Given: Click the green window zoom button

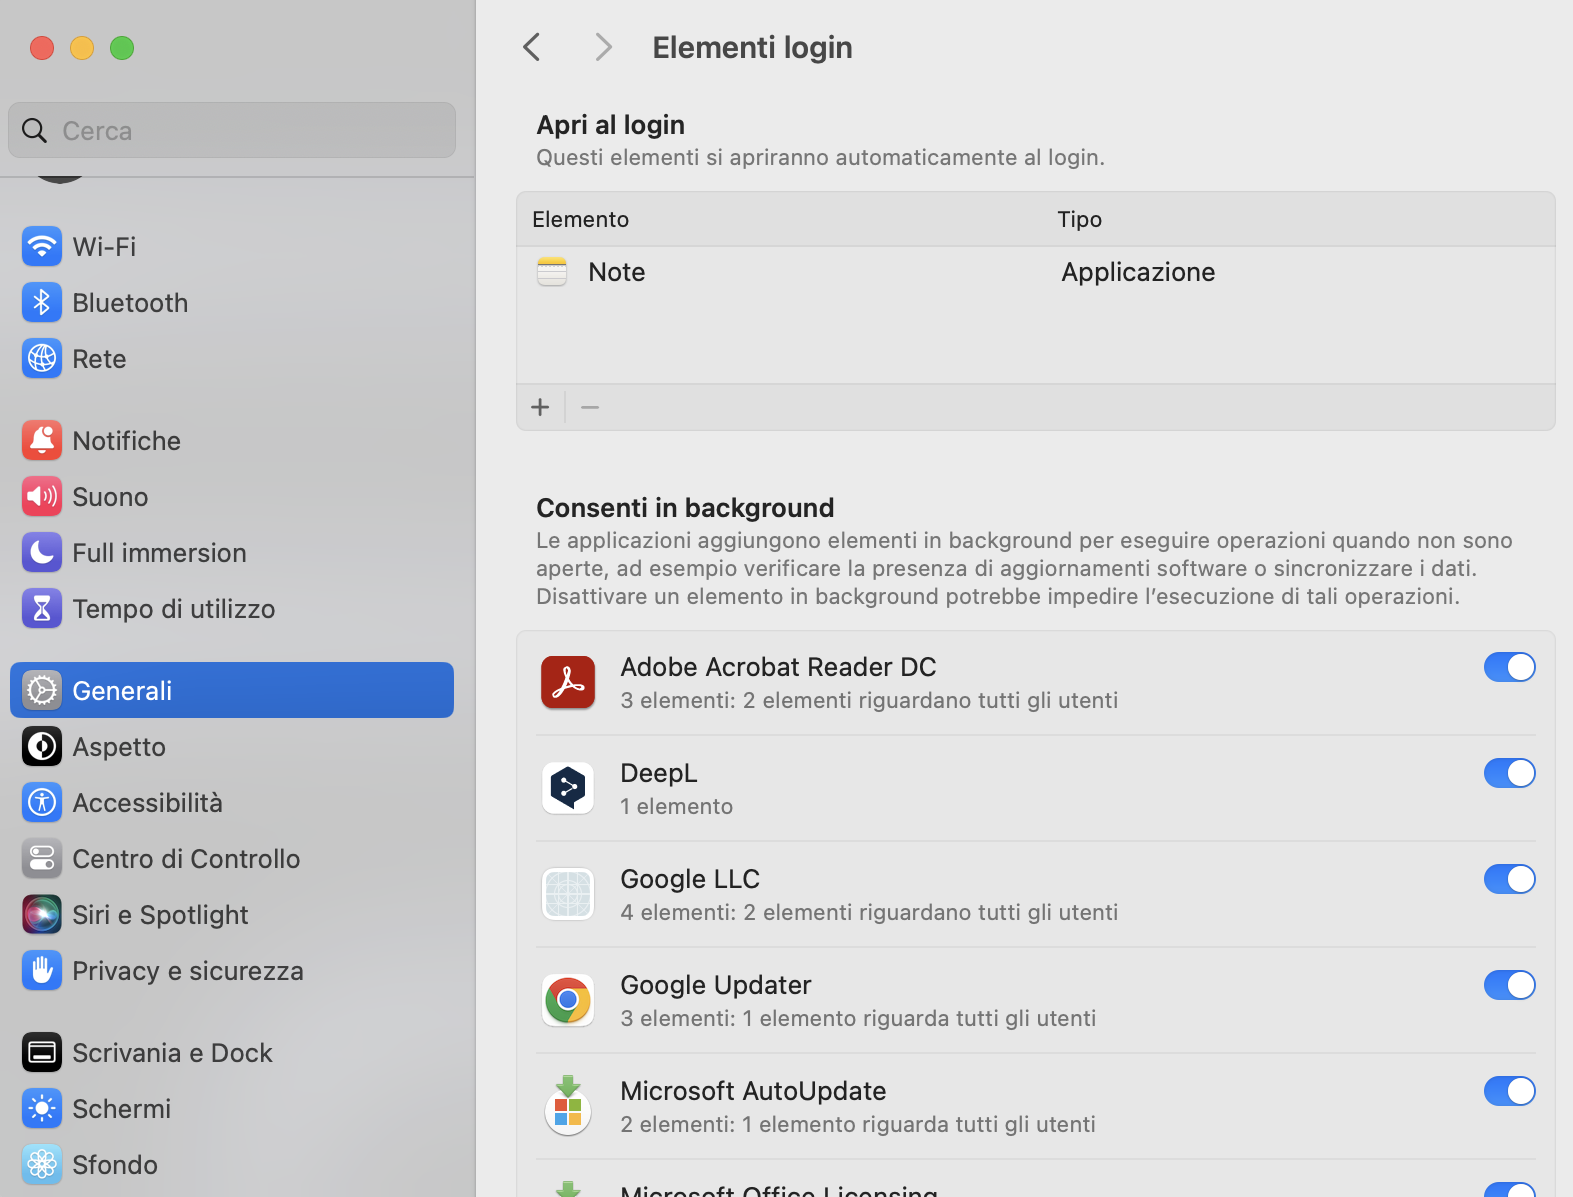Looking at the screenshot, I should point(122,48).
